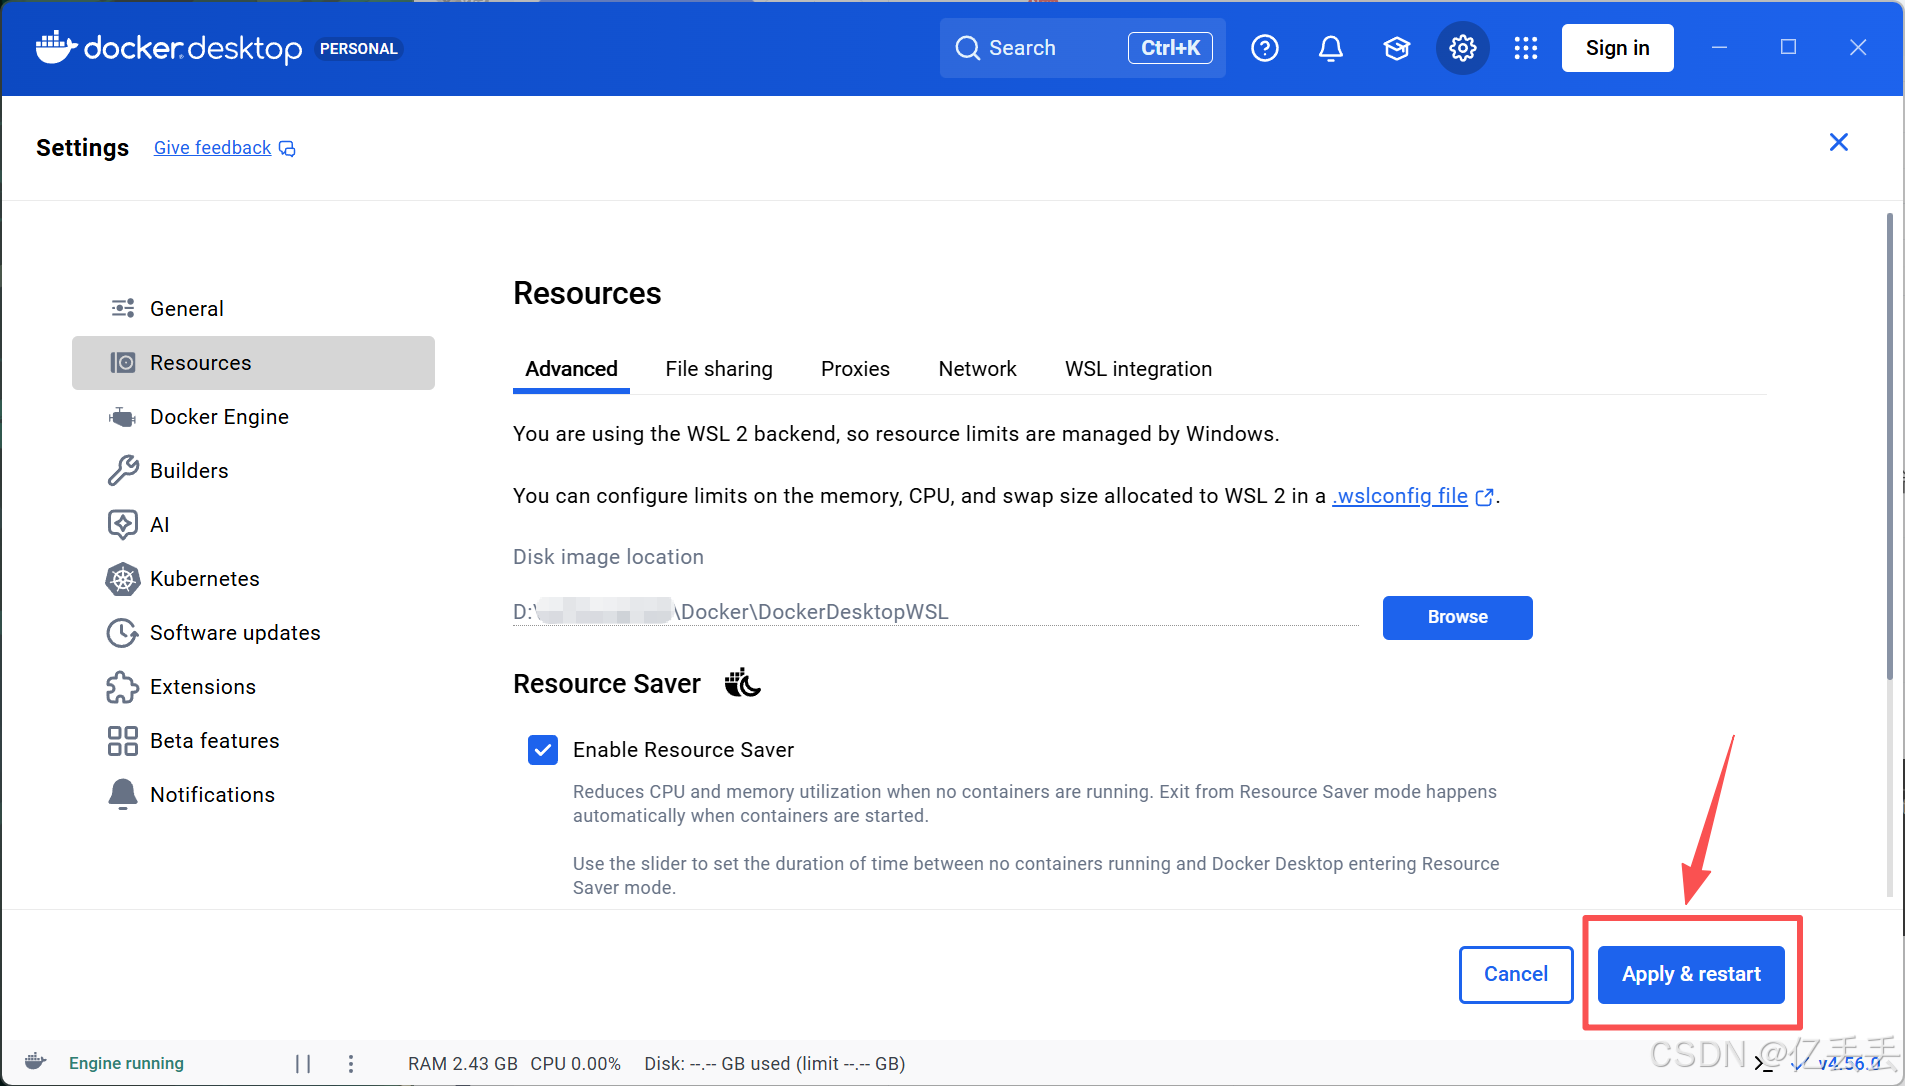Image resolution: width=1905 pixels, height=1086 pixels.
Task: Click the external link icon after .wslconfig
Action: [1485, 497]
